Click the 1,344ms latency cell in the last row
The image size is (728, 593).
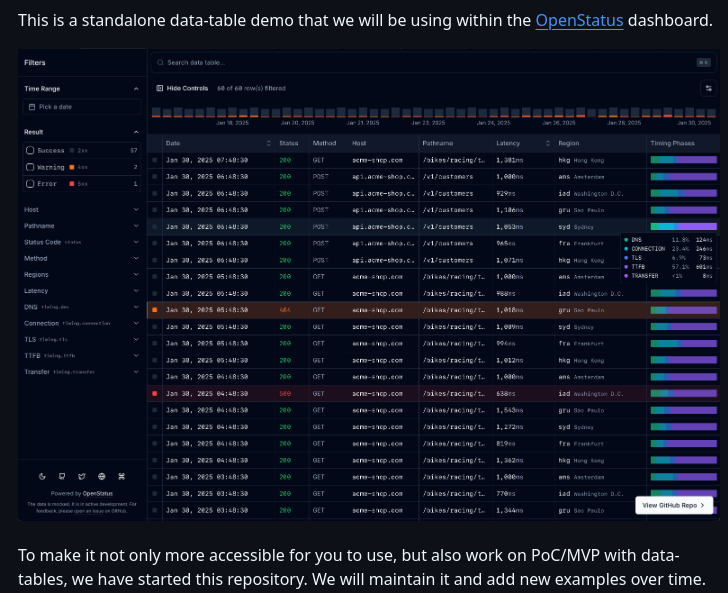pyautogui.click(x=509, y=511)
